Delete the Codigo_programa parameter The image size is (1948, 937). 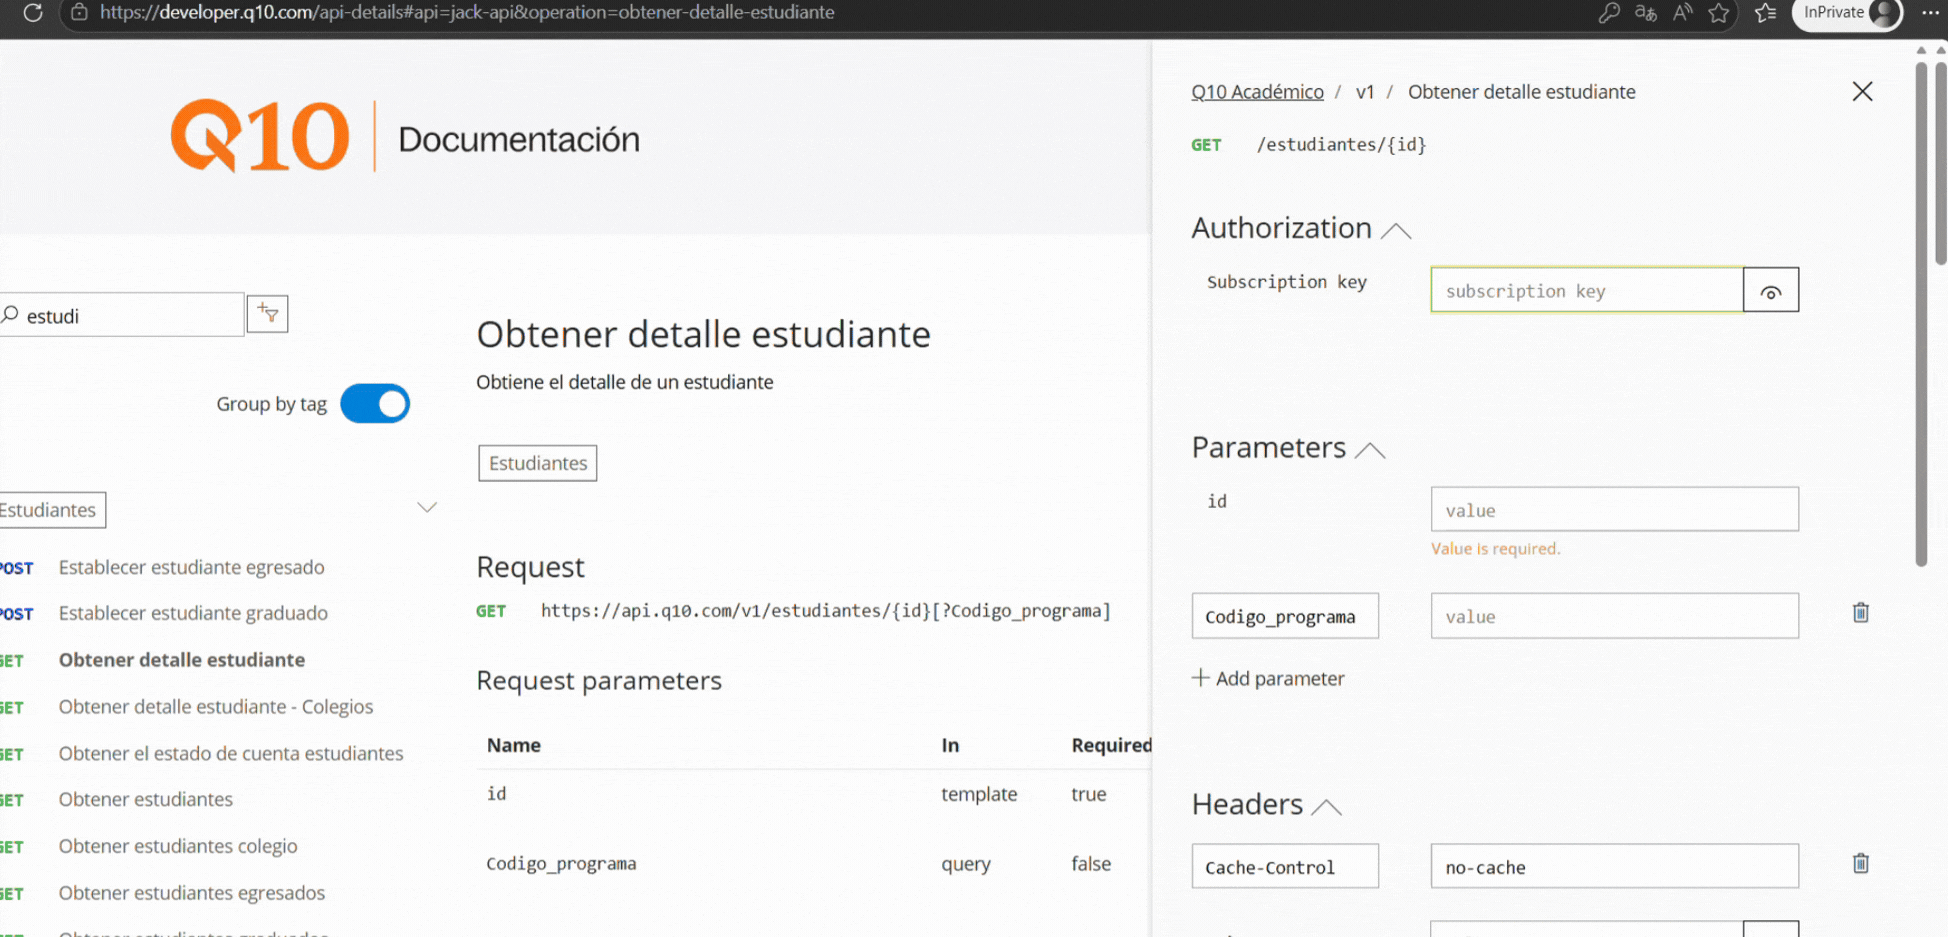[1861, 613]
